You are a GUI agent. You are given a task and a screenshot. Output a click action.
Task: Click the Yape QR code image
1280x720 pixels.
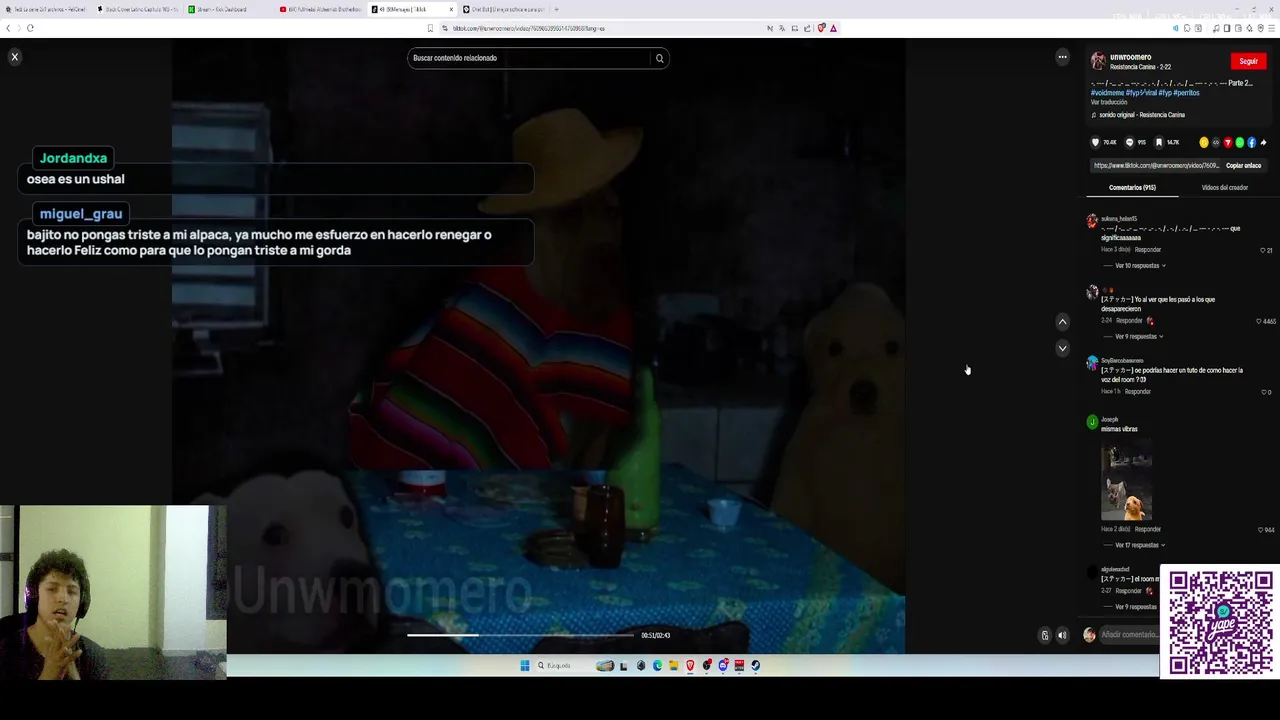[x=1220, y=622]
